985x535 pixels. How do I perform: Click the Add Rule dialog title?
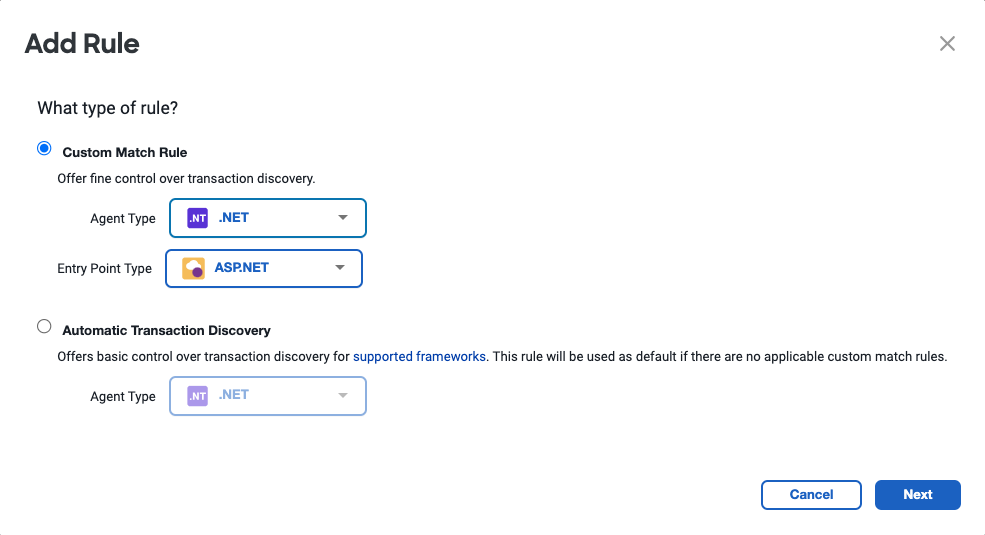pos(82,44)
